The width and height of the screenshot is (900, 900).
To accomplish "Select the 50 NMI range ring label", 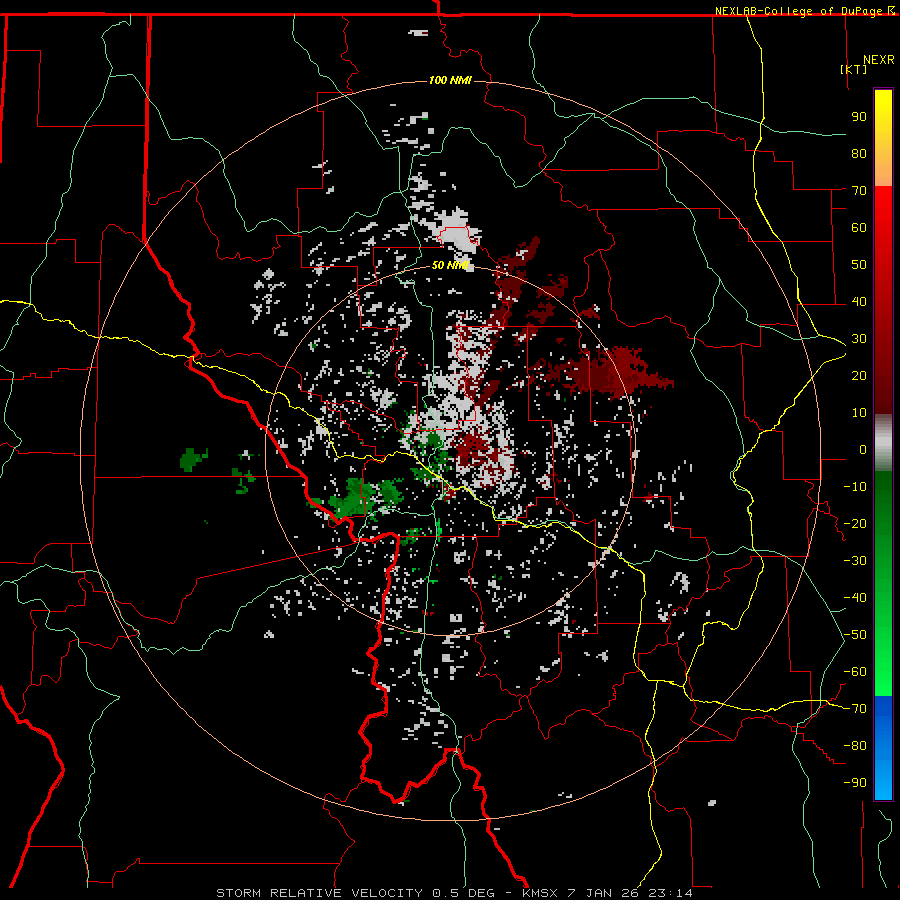I will click(x=450, y=265).
